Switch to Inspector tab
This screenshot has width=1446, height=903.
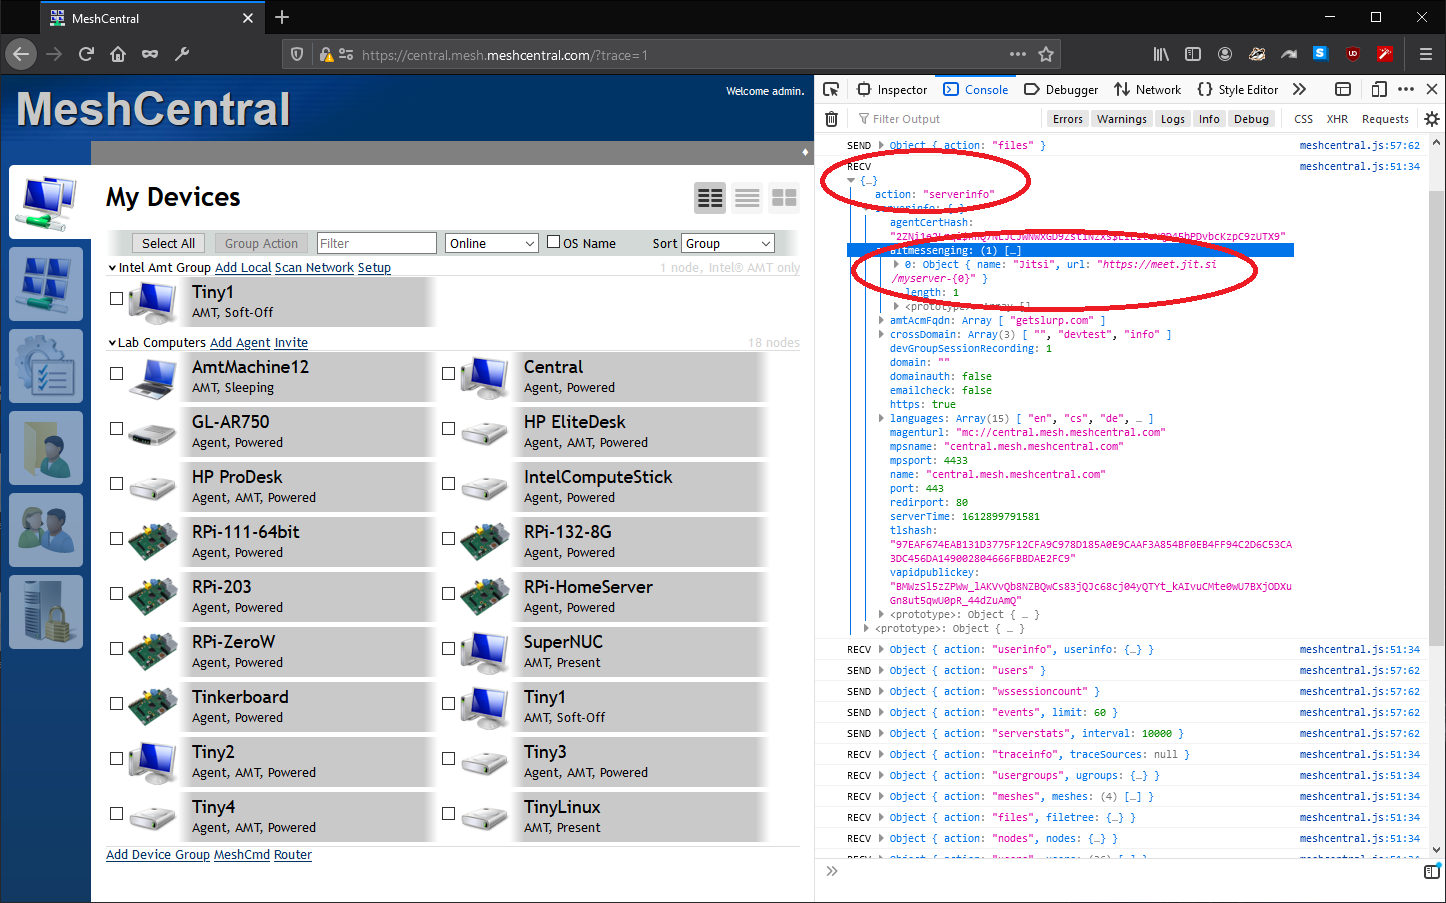click(x=892, y=89)
